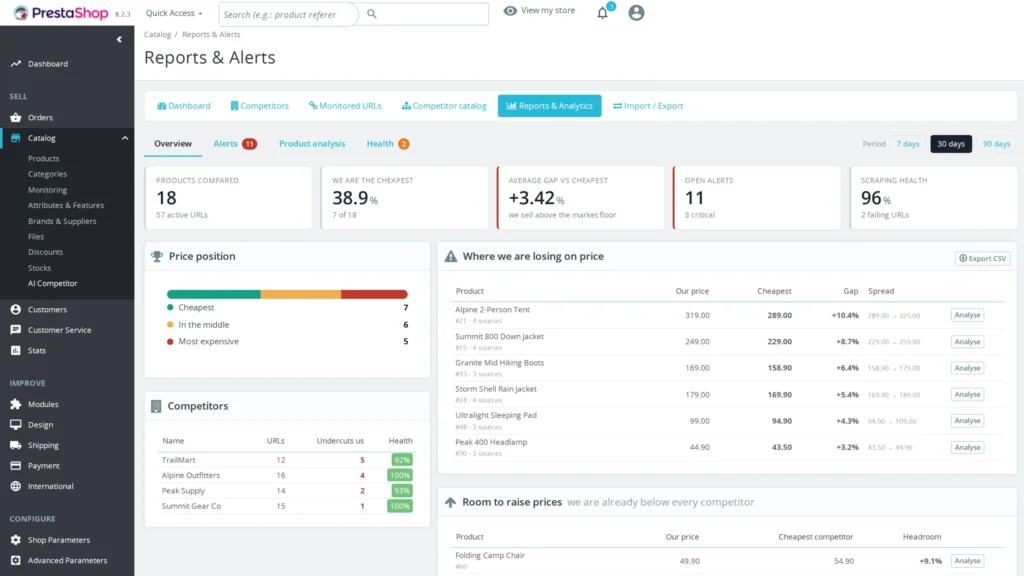Click the Shipping truck icon

(x=16, y=445)
